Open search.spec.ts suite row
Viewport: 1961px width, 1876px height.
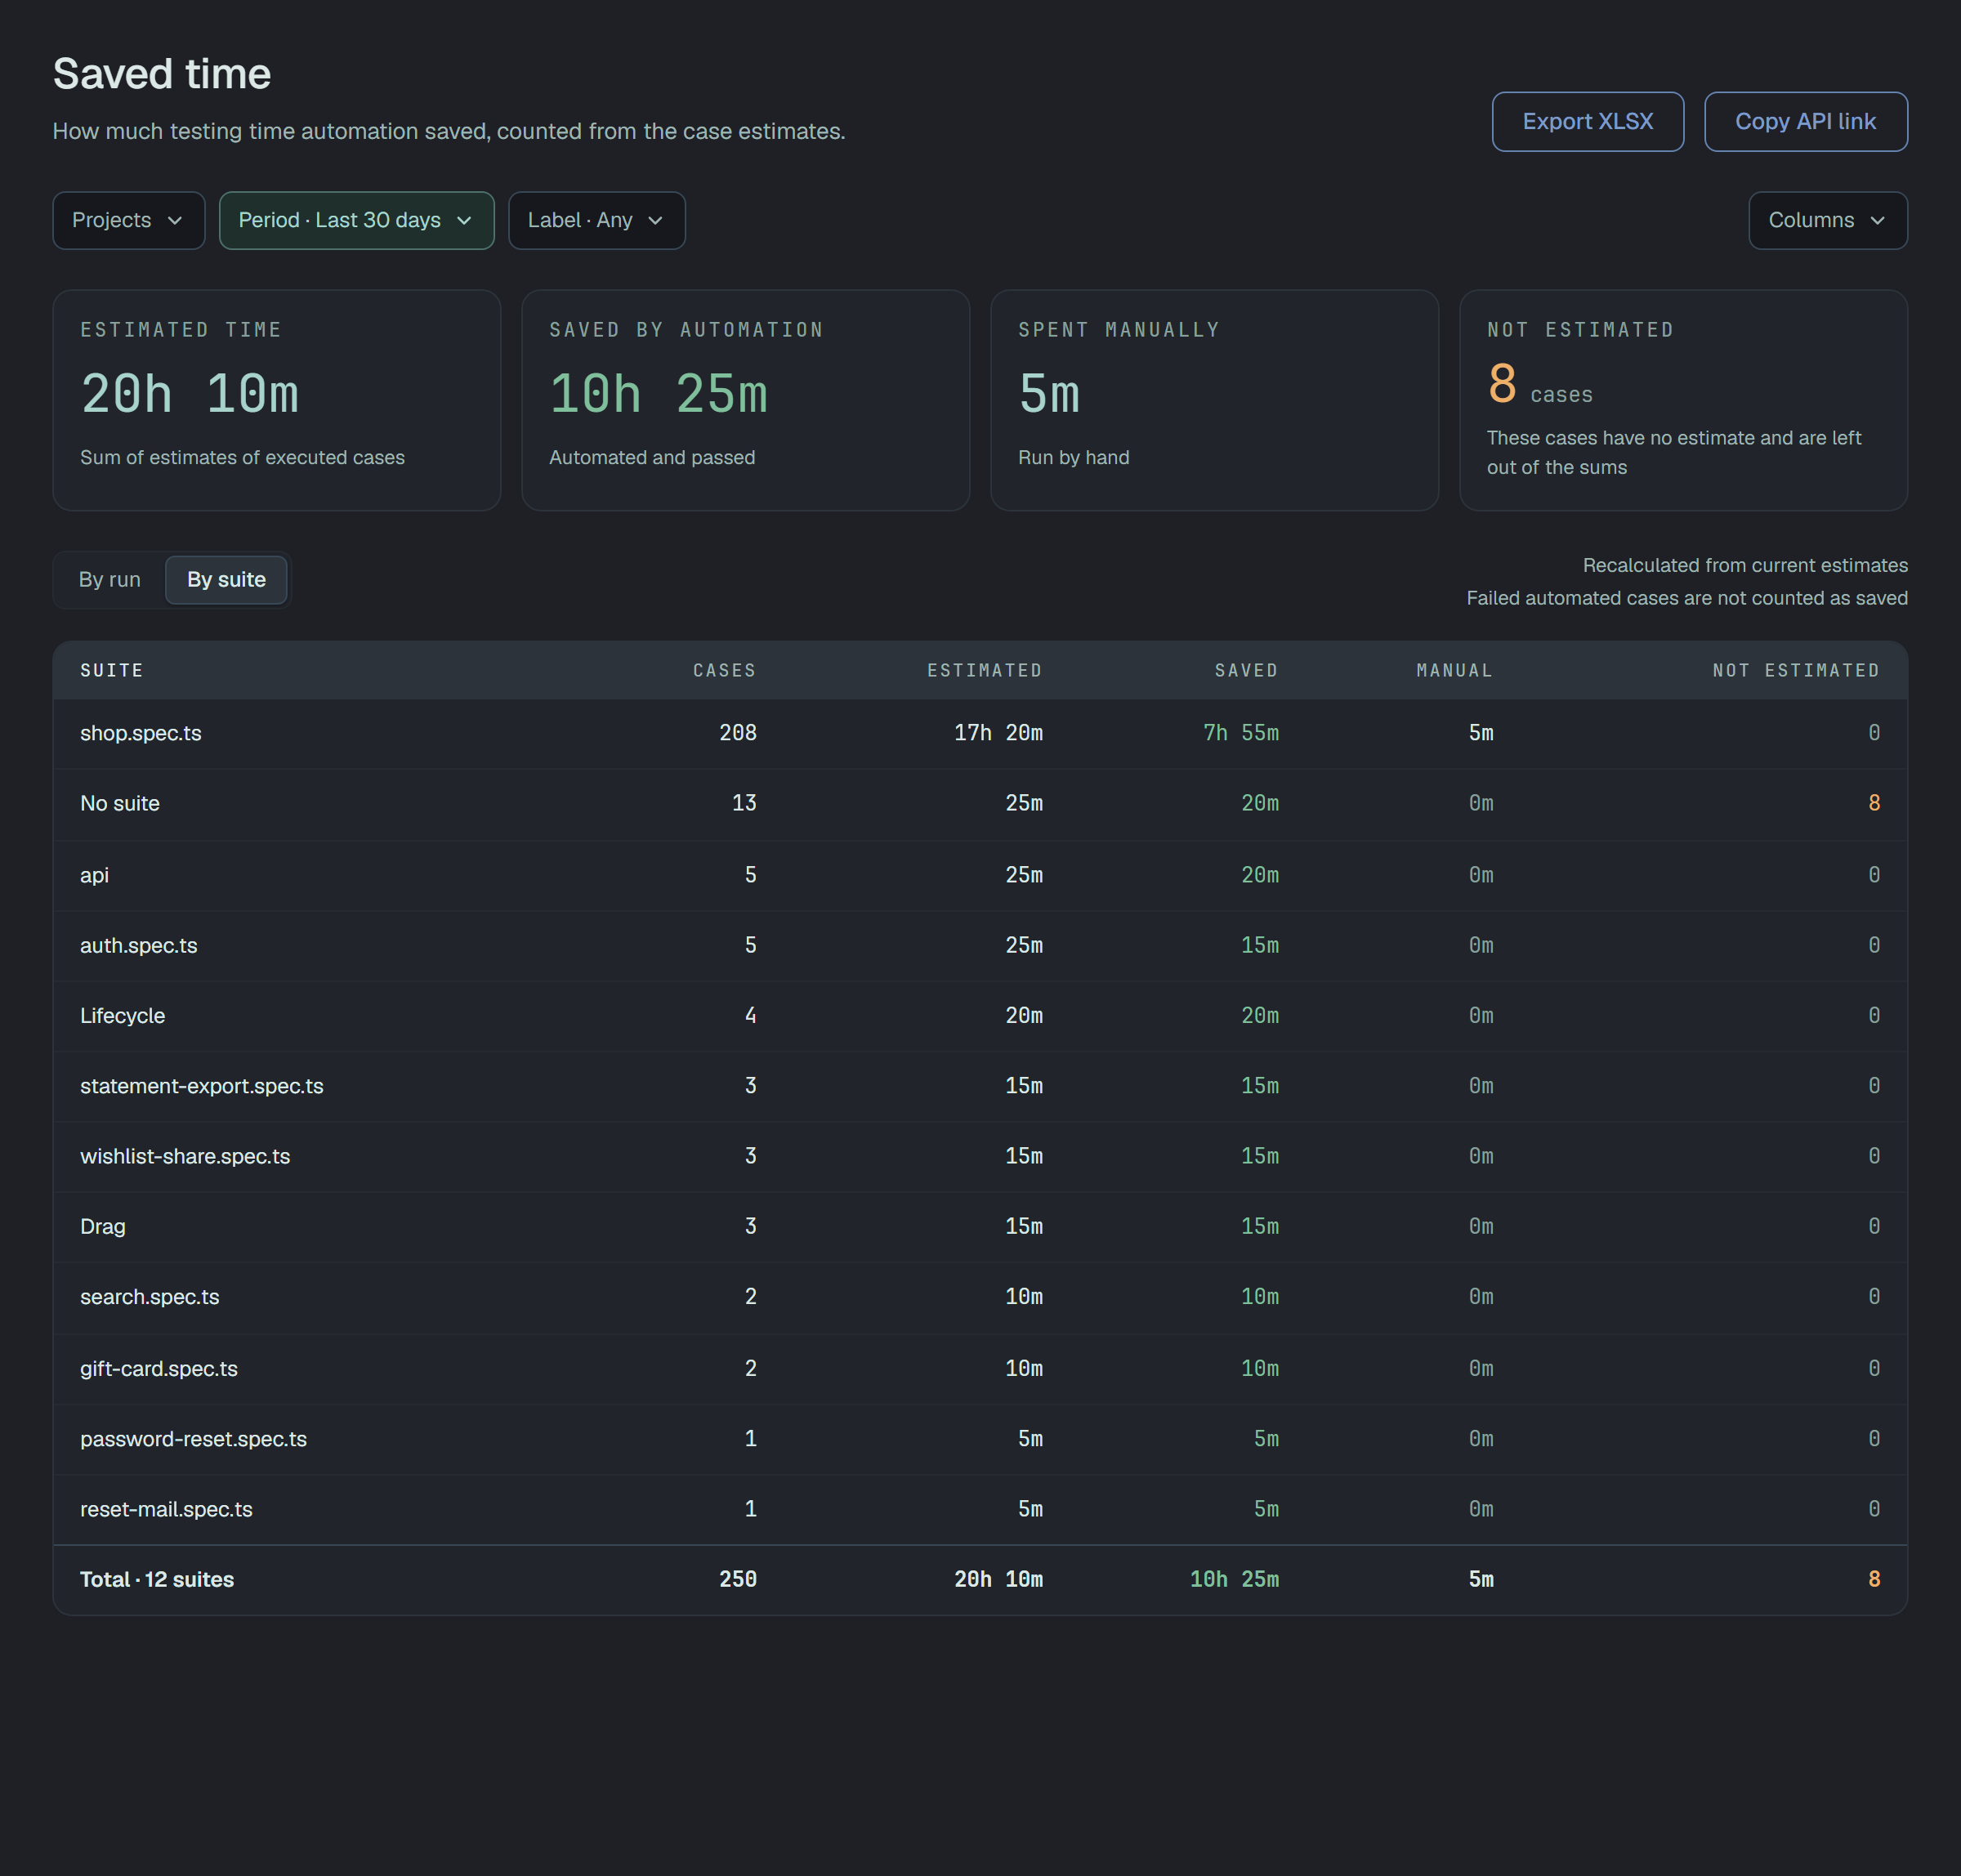(980, 1297)
